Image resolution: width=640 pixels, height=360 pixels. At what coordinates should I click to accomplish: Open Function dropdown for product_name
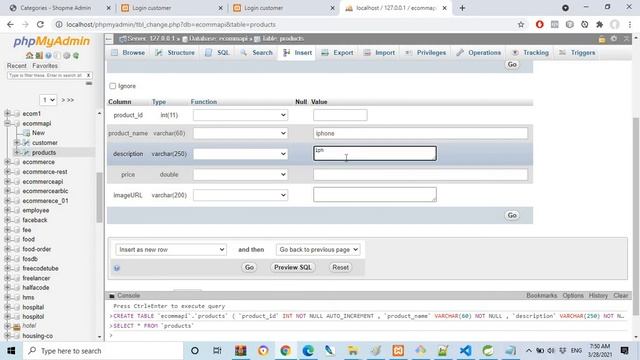click(240, 133)
